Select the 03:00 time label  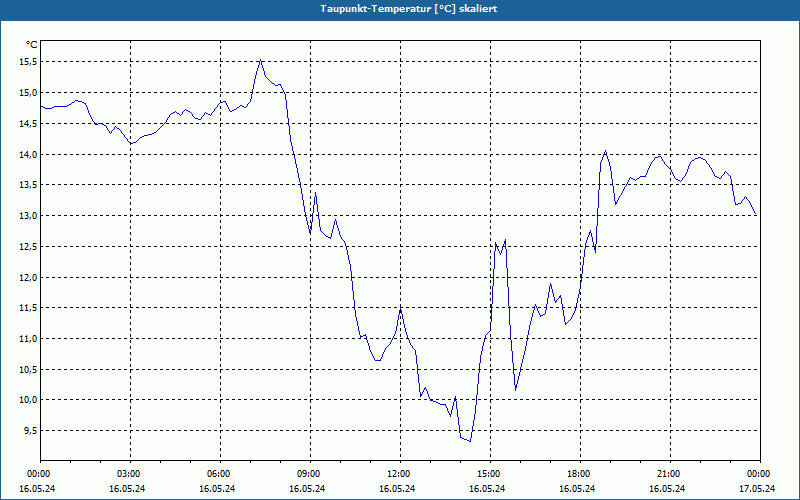point(127,474)
